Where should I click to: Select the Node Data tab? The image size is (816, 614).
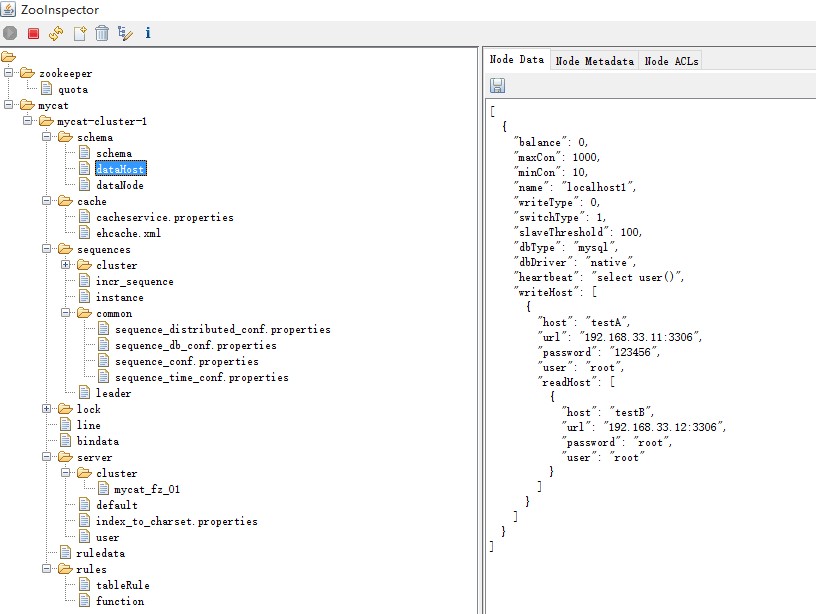tap(516, 60)
